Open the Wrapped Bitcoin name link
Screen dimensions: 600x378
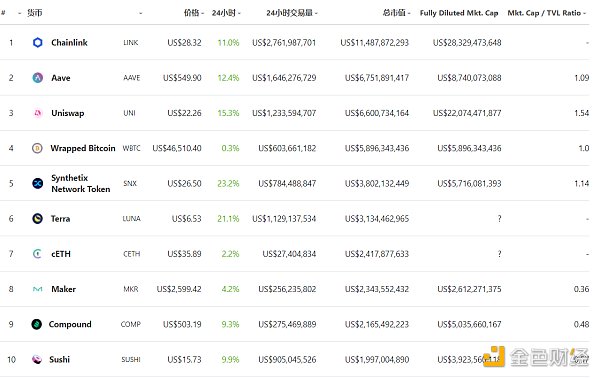click(x=83, y=148)
